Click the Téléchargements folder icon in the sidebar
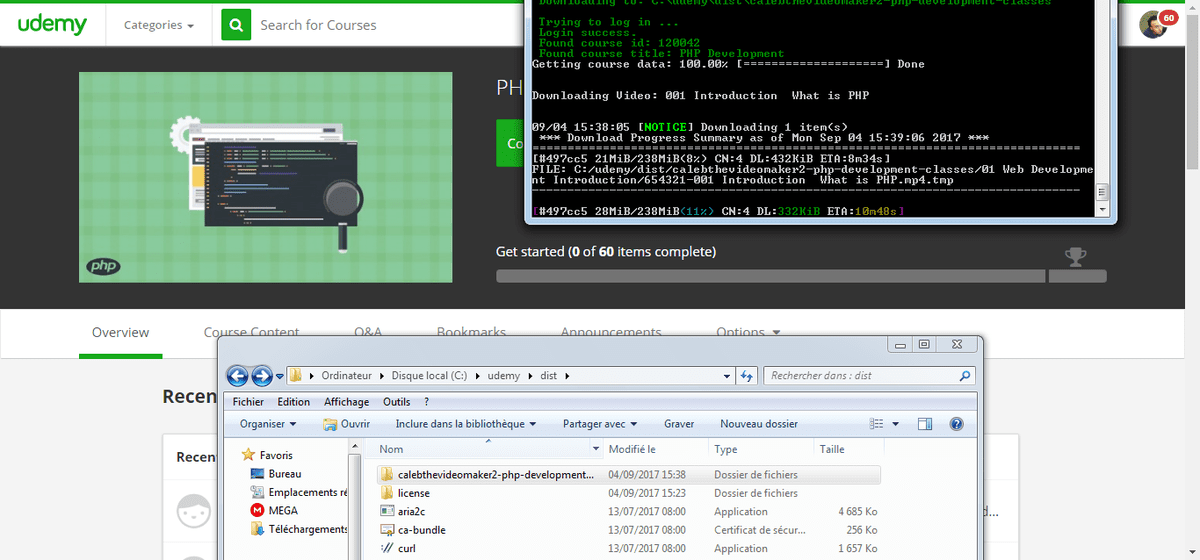The width and height of the screenshot is (1200, 560). (258, 529)
